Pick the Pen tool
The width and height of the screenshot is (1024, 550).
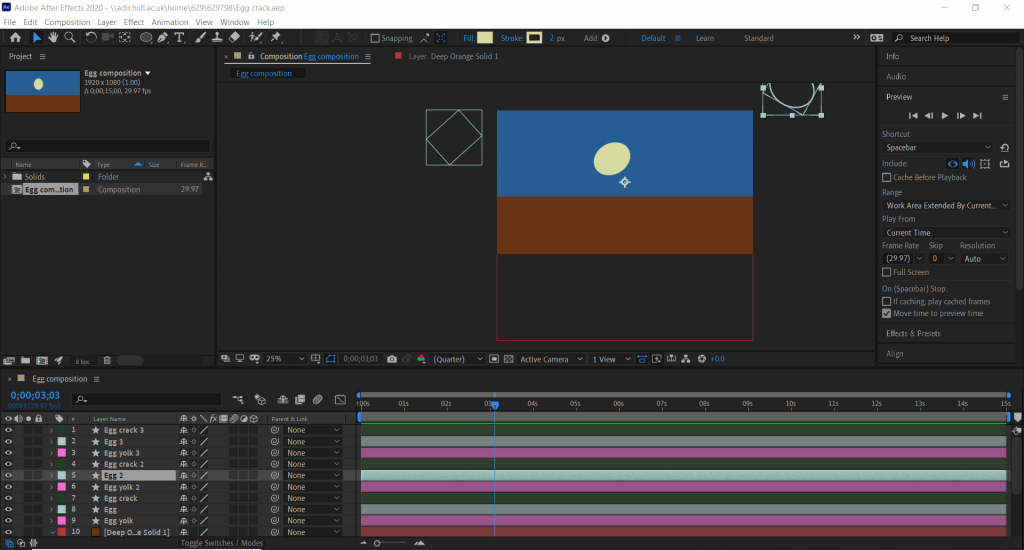163,38
